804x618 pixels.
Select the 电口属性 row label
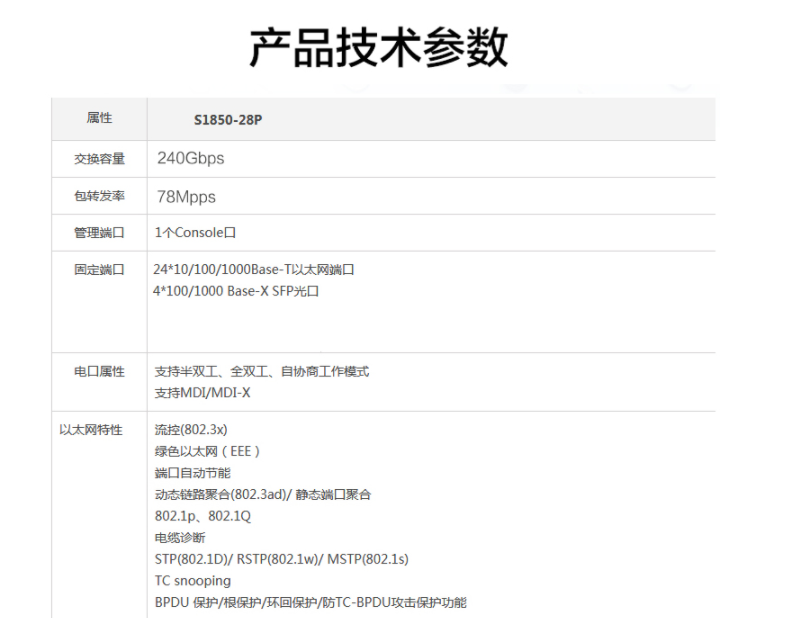coord(99,372)
